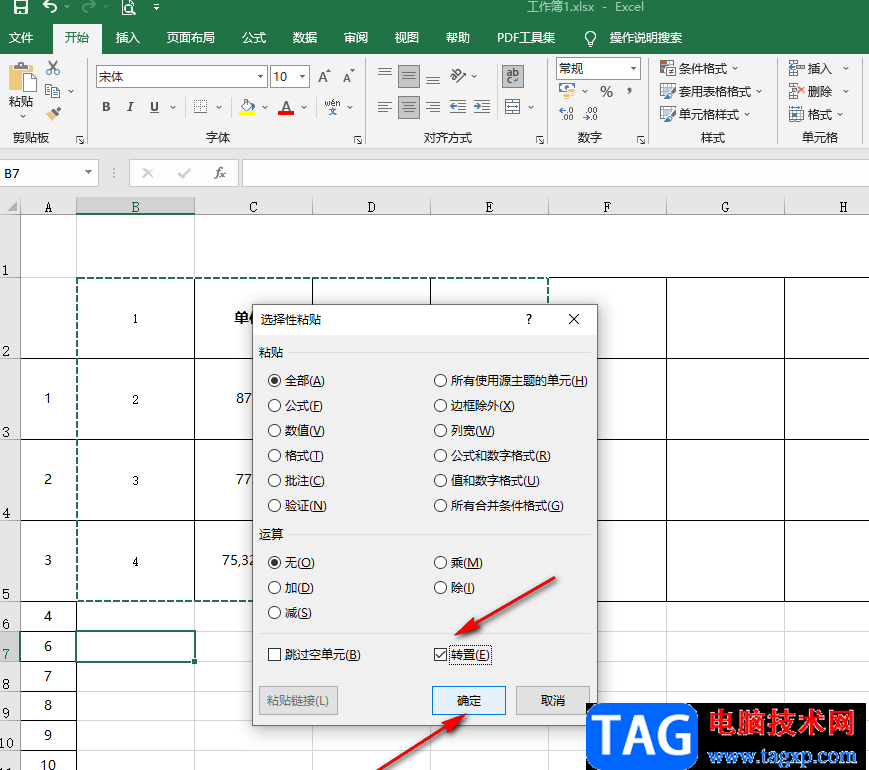This screenshot has width=869, height=770.
Task: Expand the 粘贴 button dropdown arrow
Action: 23,116
